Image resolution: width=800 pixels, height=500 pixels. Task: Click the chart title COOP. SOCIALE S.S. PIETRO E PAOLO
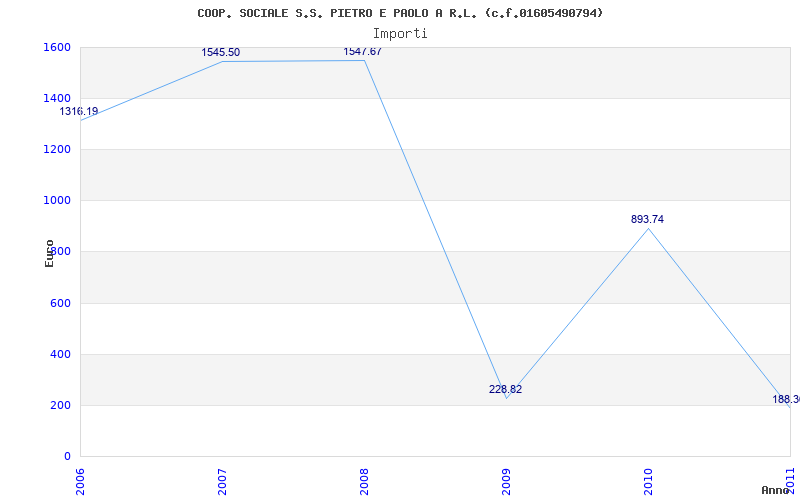(x=400, y=13)
